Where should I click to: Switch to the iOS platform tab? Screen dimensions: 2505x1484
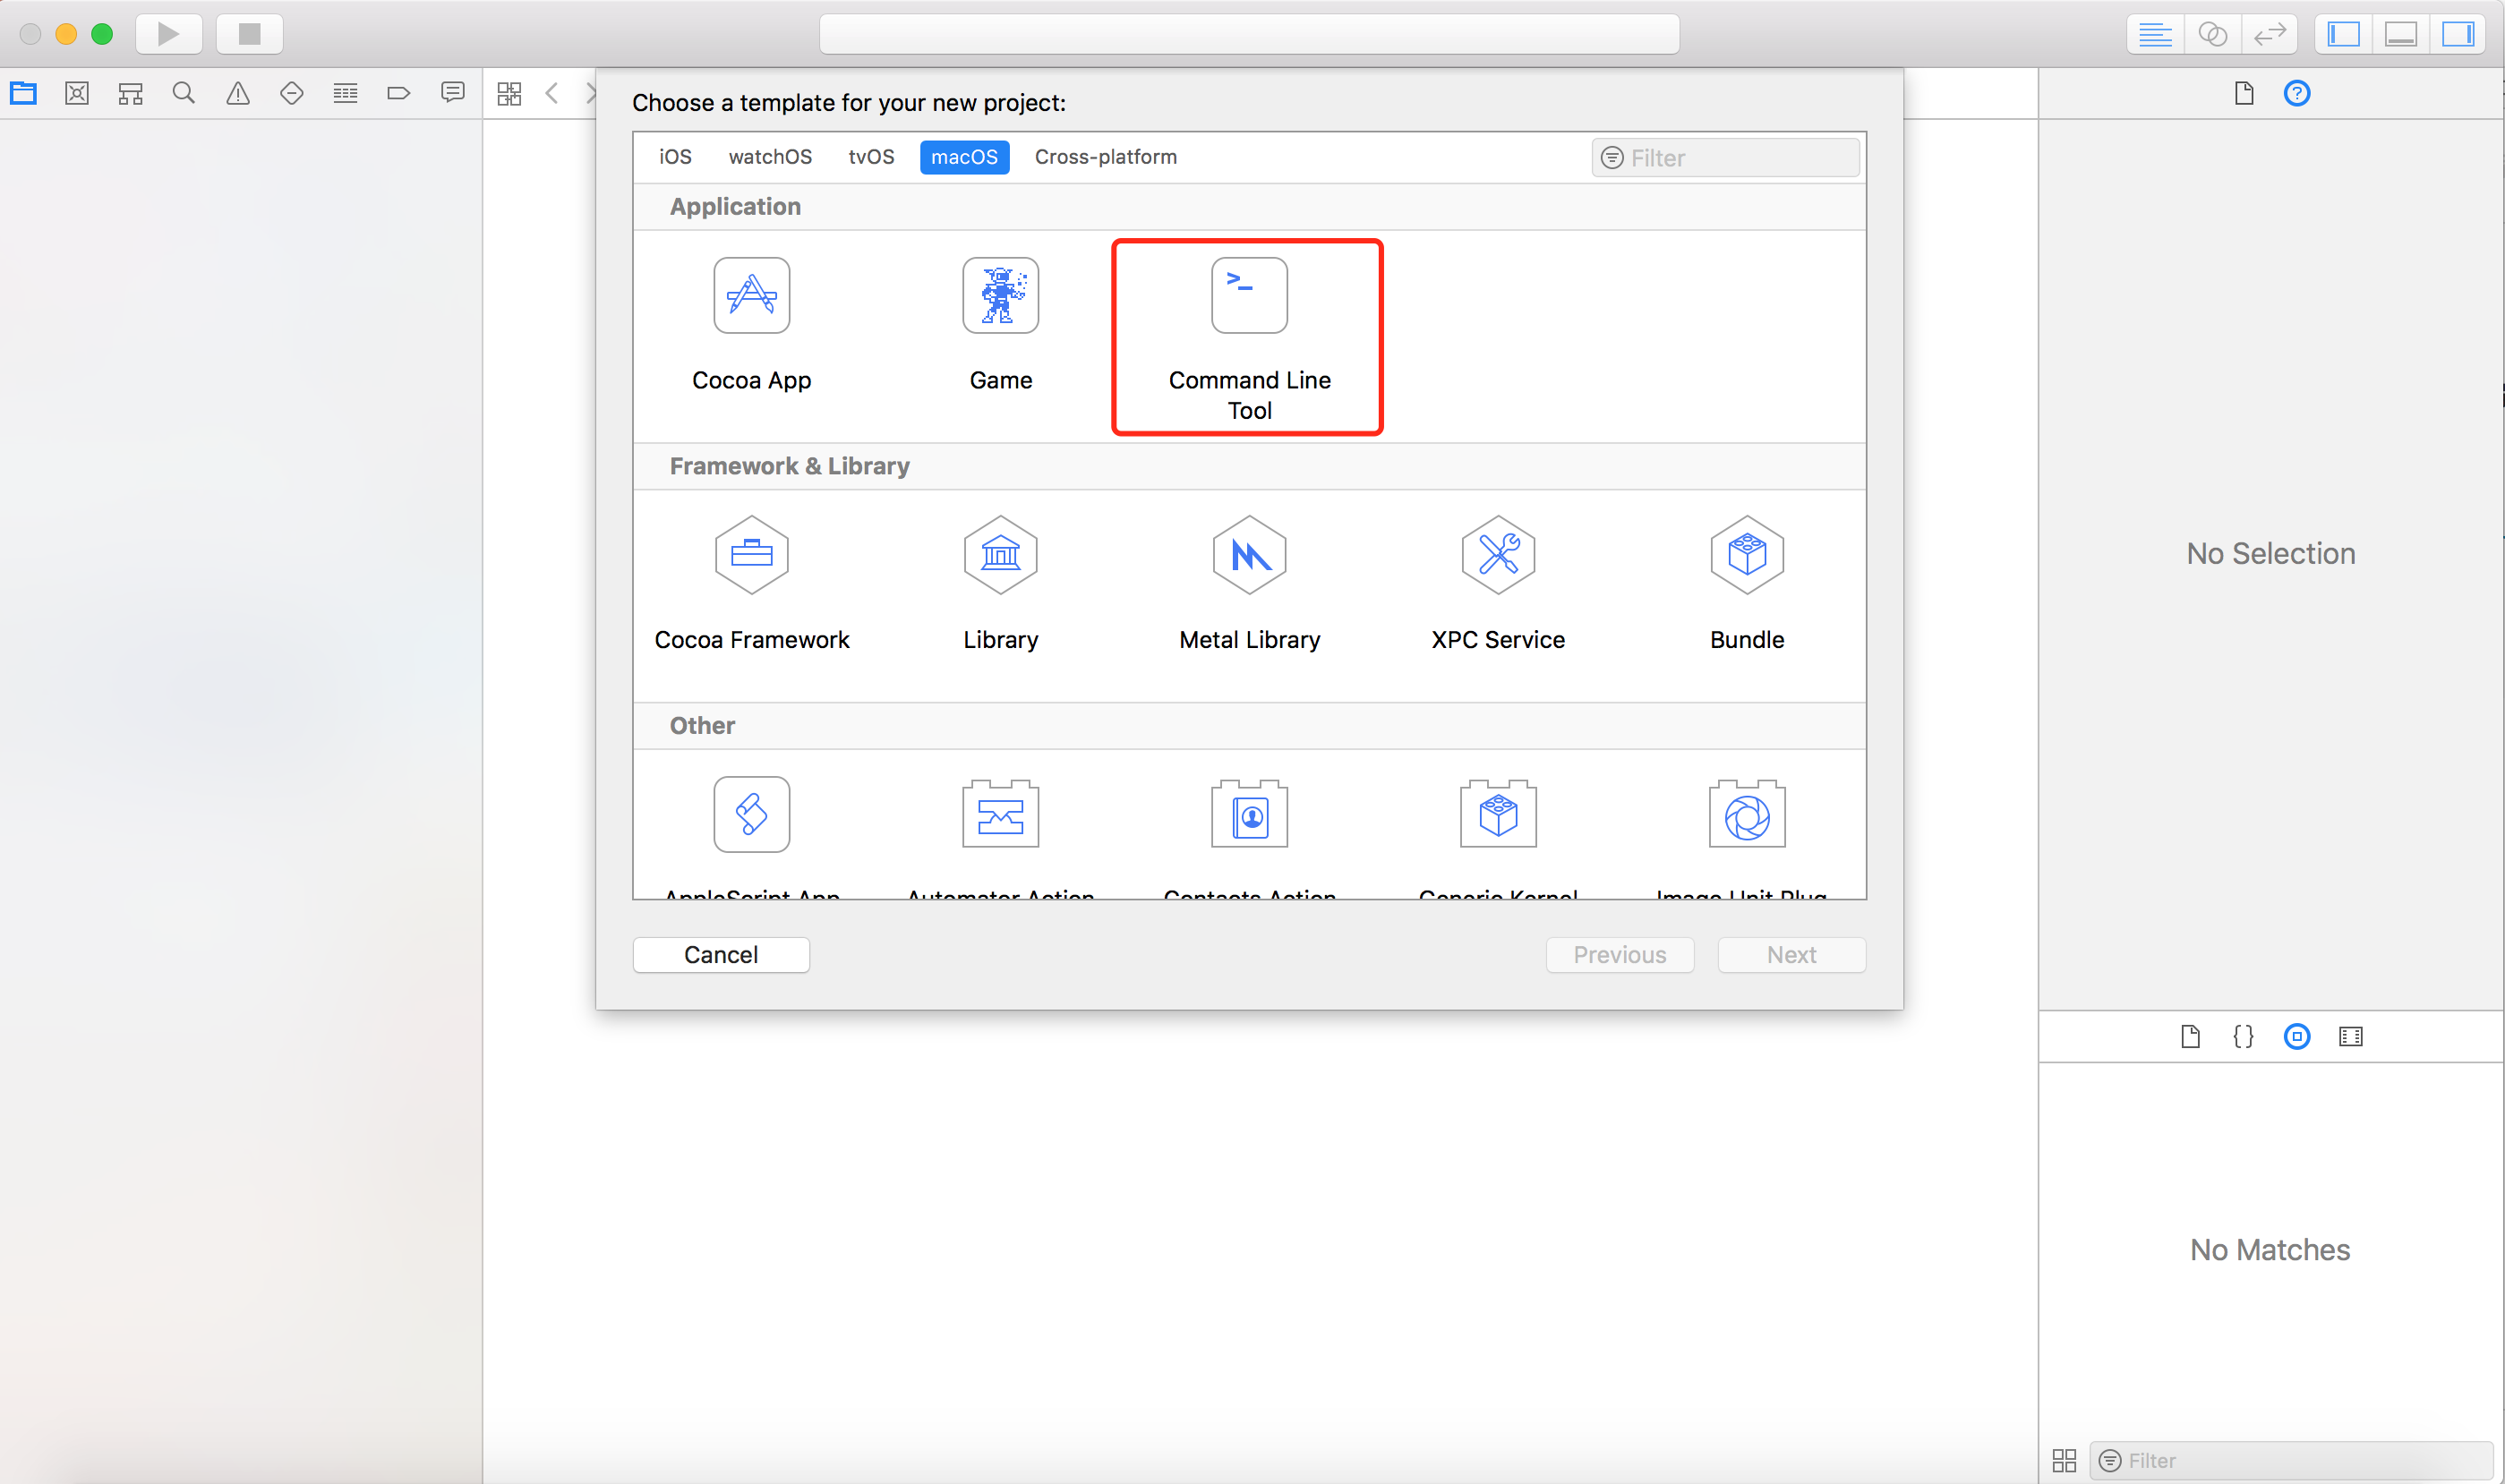tap(675, 157)
